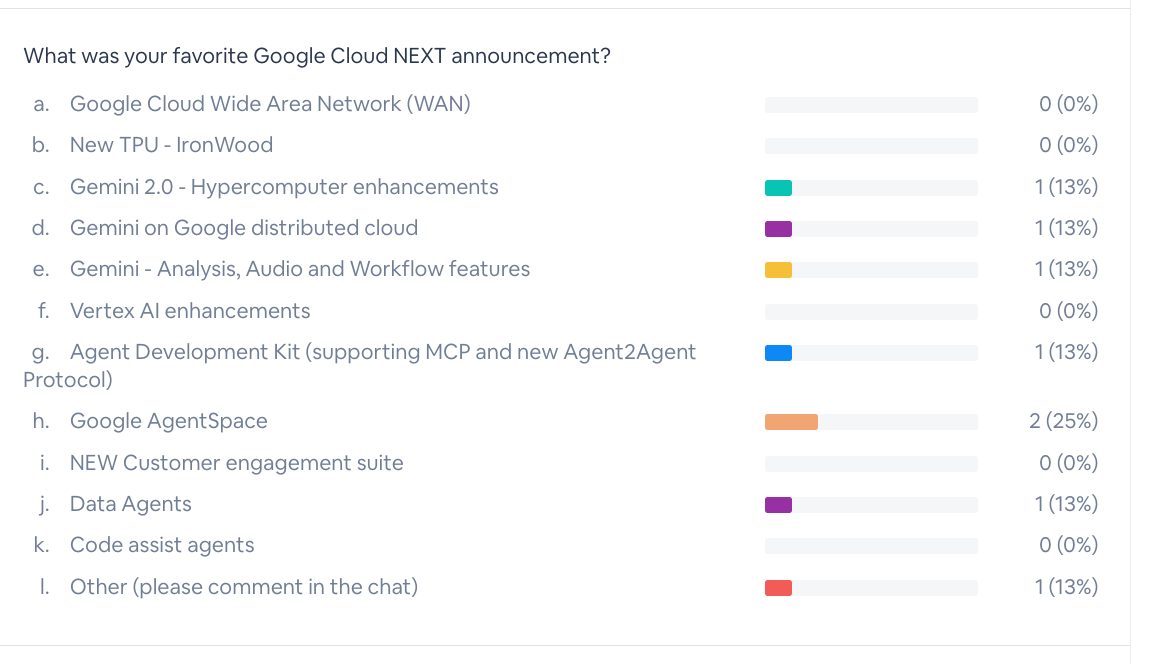This screenshot has width=1172, height=664.
Task: Click the purple bar for Gemini on distributed cloud
Action: [x=778, y=229]
